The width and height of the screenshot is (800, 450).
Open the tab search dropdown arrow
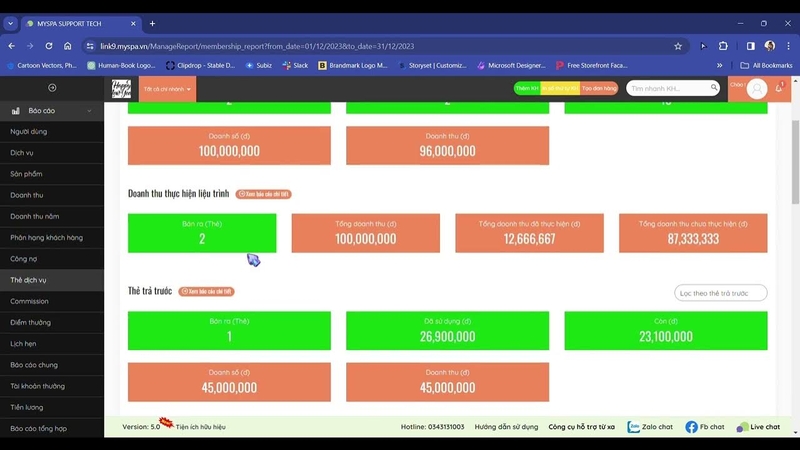[10, 23]
